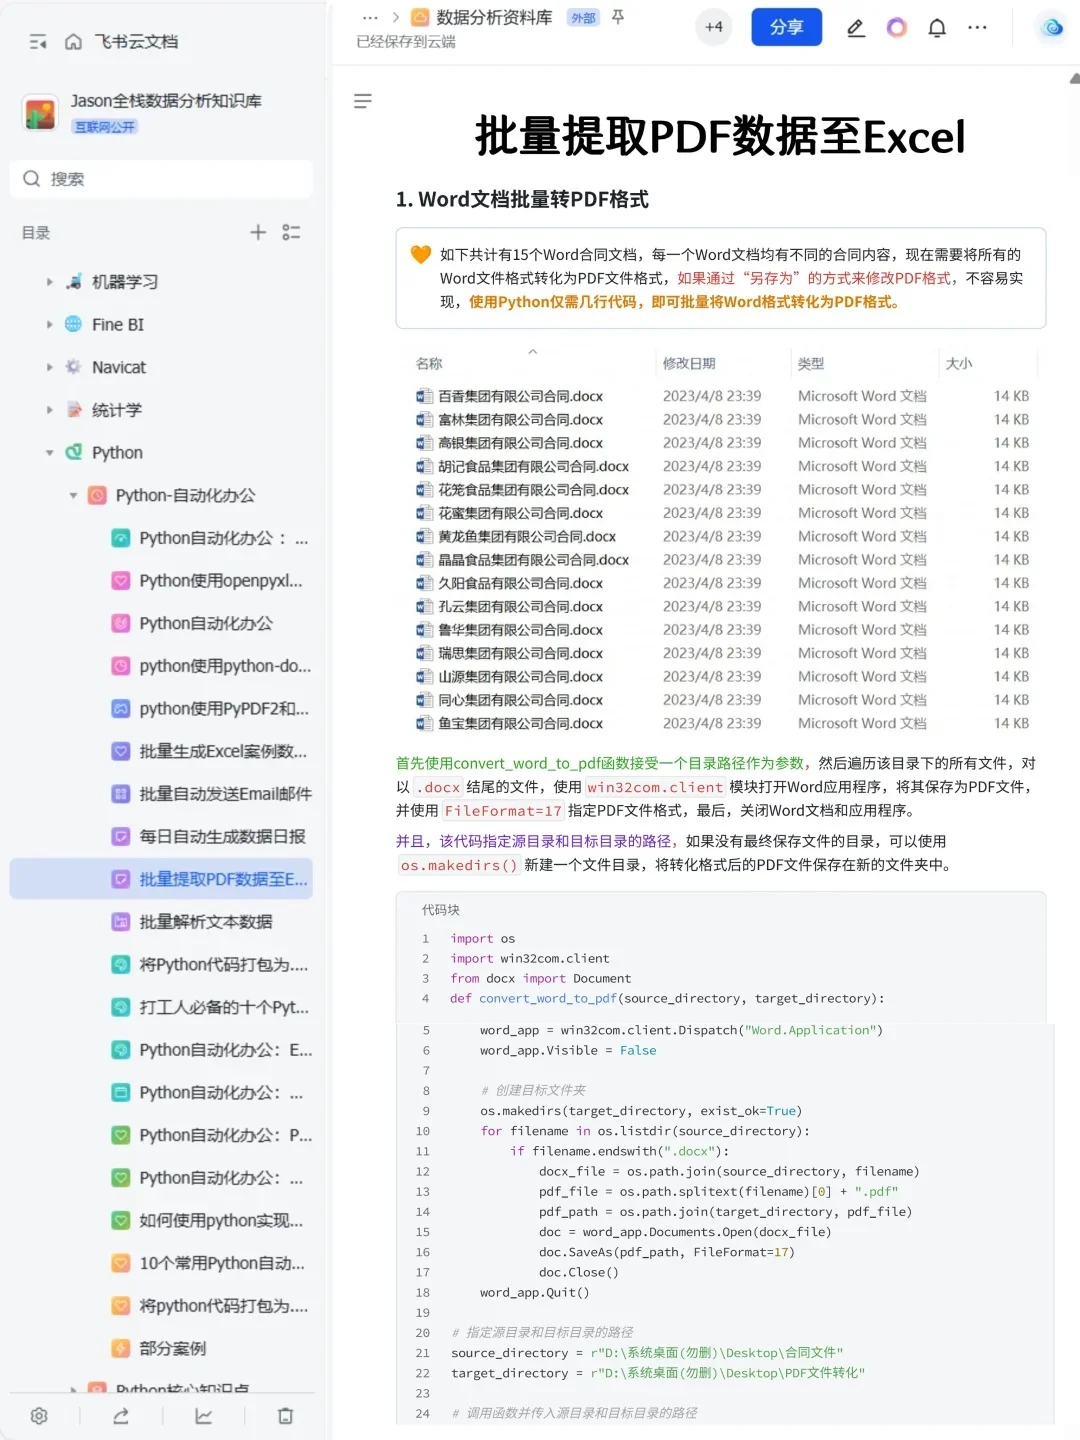Click the 搜索 search field in the sidebar
The height and width of the screenshot is (1440, 1080).
click(x=160, y=179)
